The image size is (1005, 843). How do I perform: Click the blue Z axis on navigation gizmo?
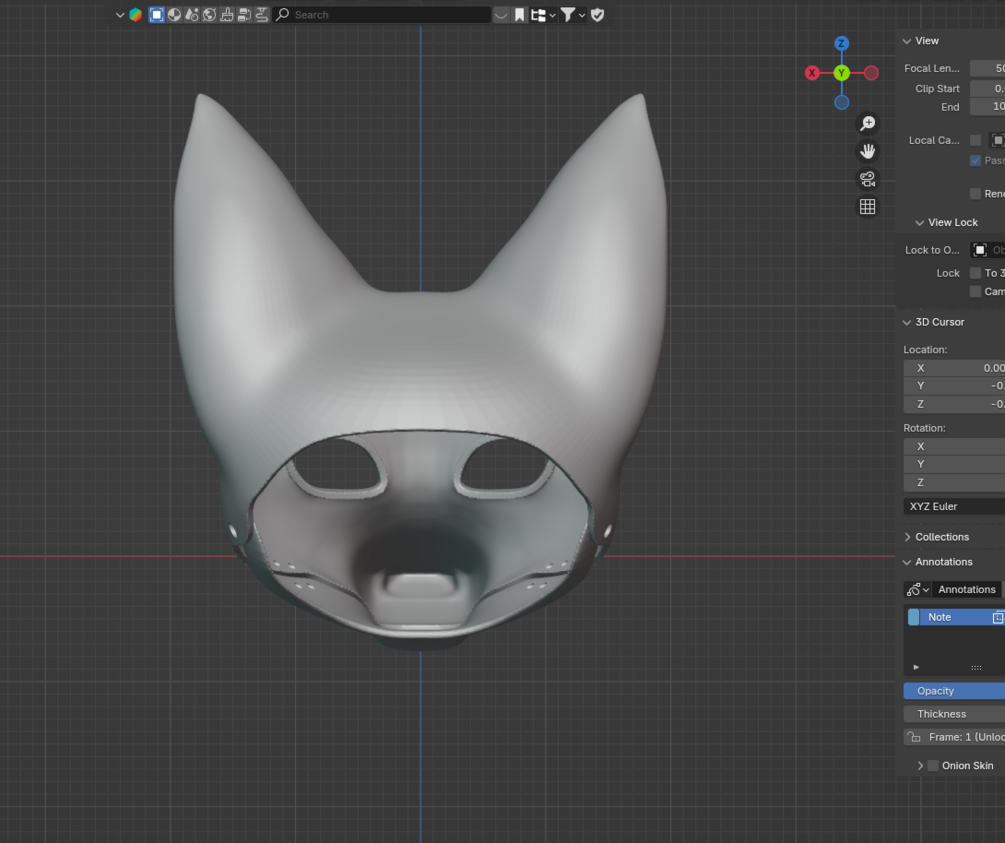842,44
